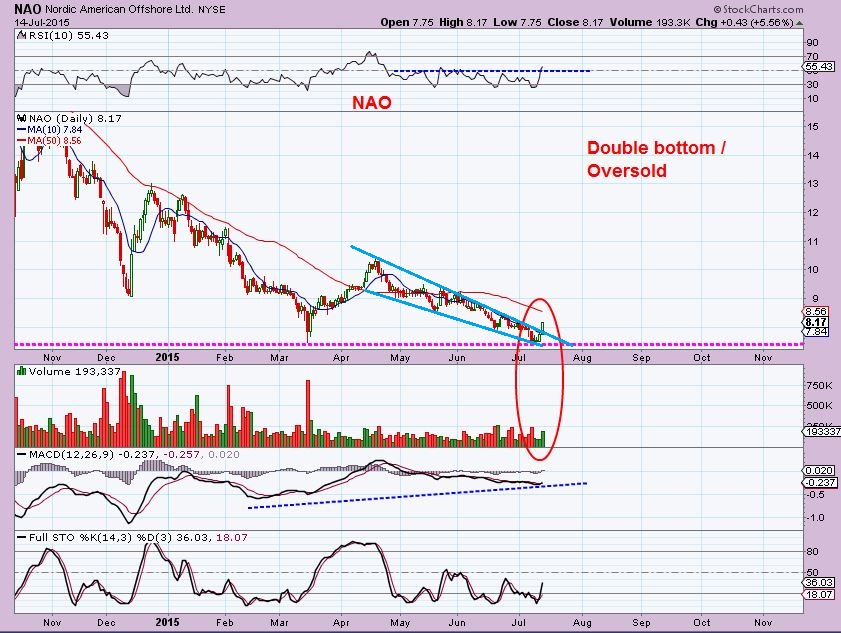Click the RSI legend icon beside RSI(10)
This screenshot has height=633, width=841.
coord(21,35)
